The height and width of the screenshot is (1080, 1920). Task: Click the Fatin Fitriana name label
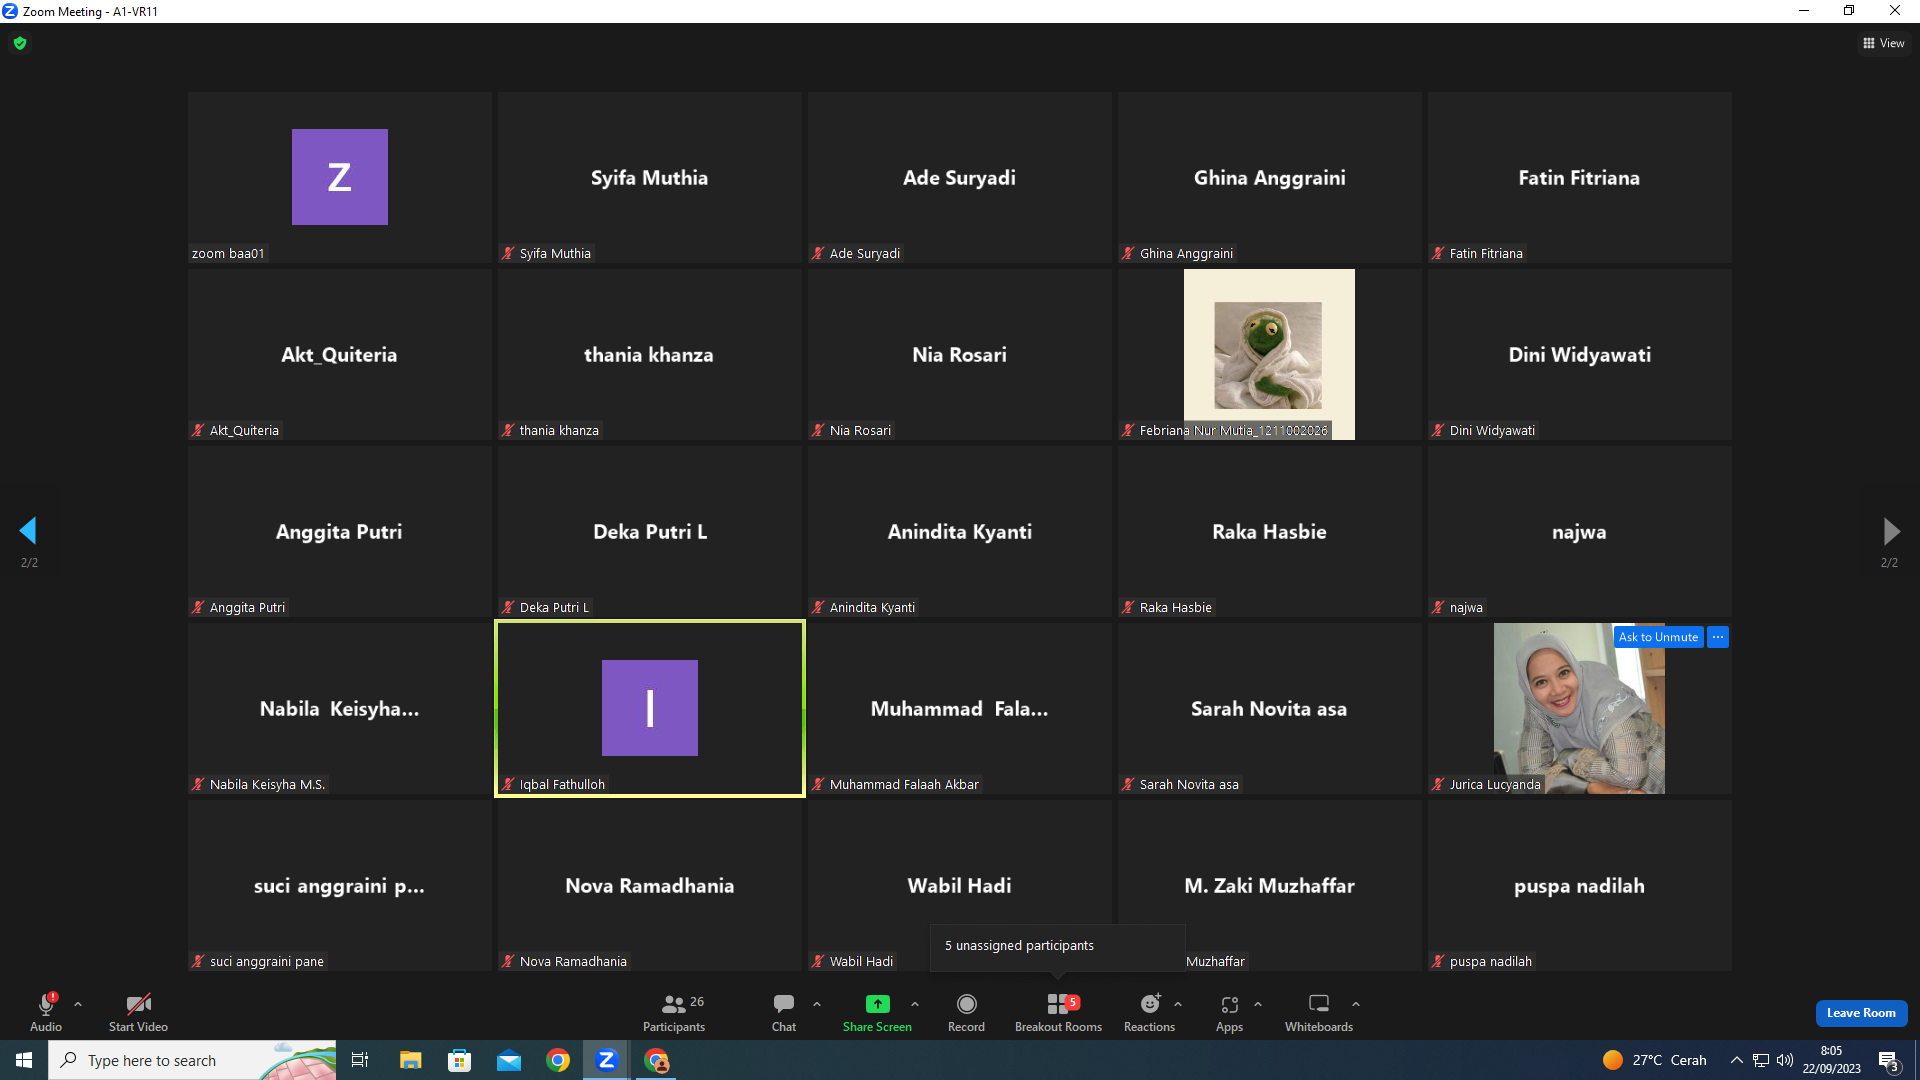pos(1486,254)
